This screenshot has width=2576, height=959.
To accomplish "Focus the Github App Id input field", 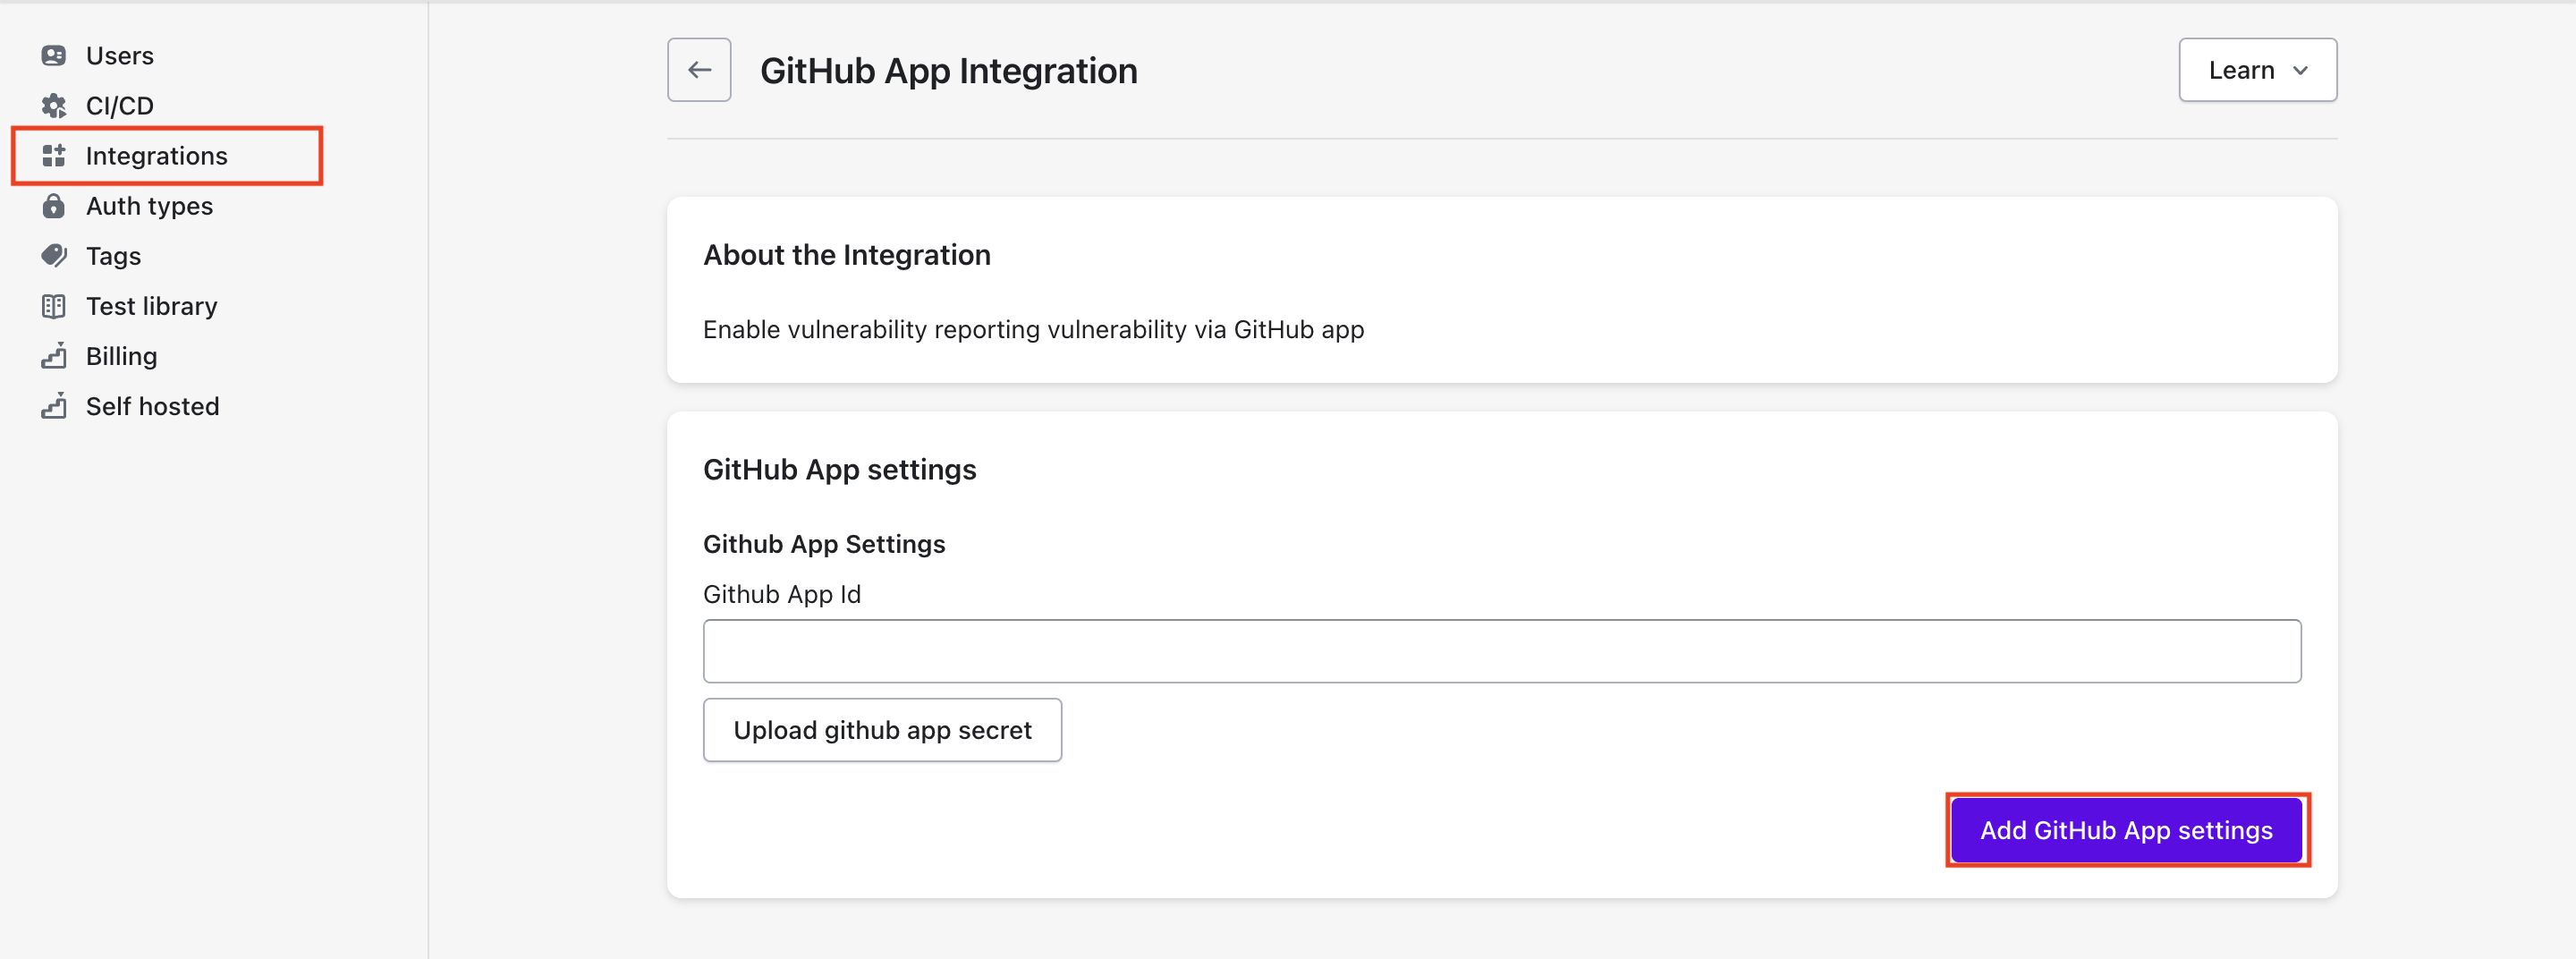I will point(1501,651).
